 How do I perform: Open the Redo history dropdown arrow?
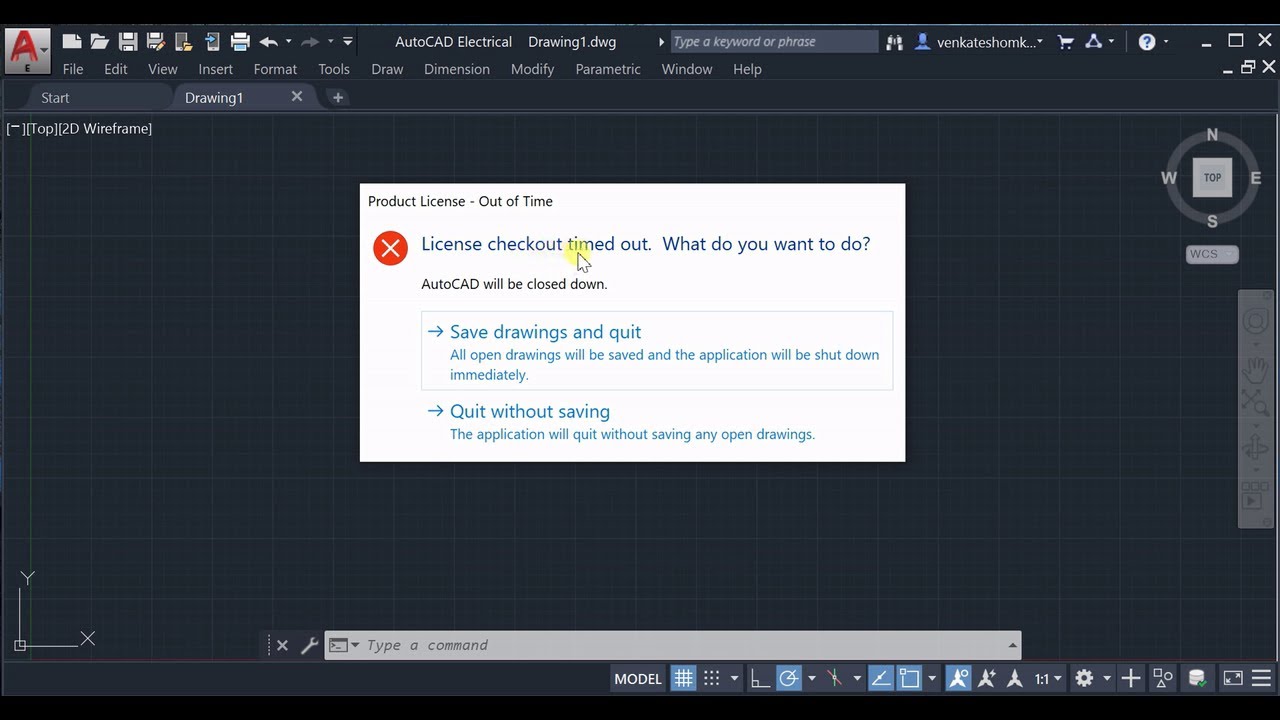[330, 42]
